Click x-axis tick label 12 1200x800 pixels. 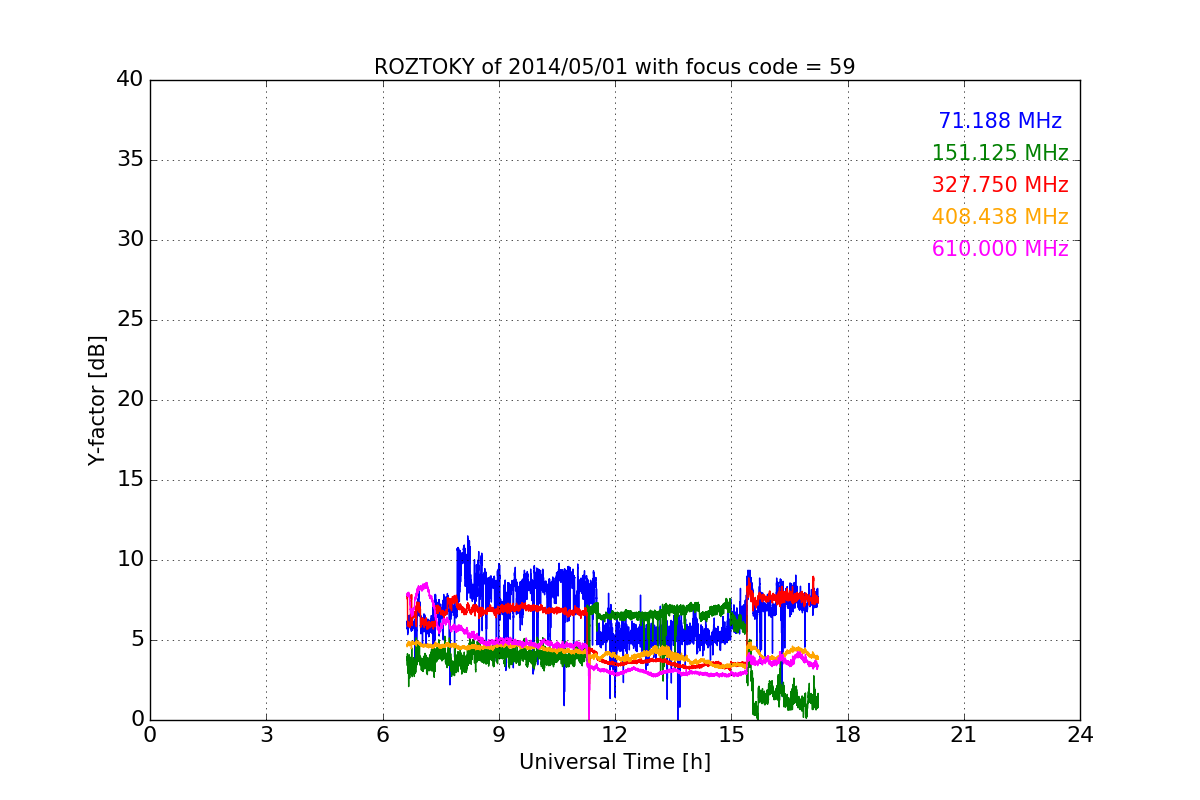[x=615, y=735]
